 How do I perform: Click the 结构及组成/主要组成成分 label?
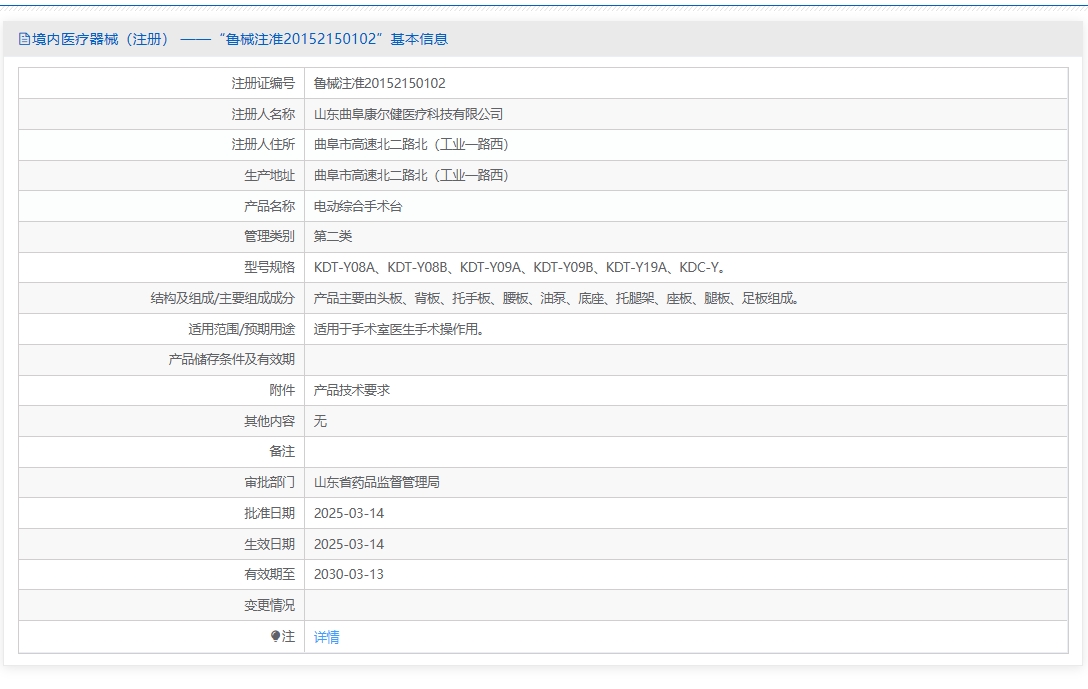point(223,298)
